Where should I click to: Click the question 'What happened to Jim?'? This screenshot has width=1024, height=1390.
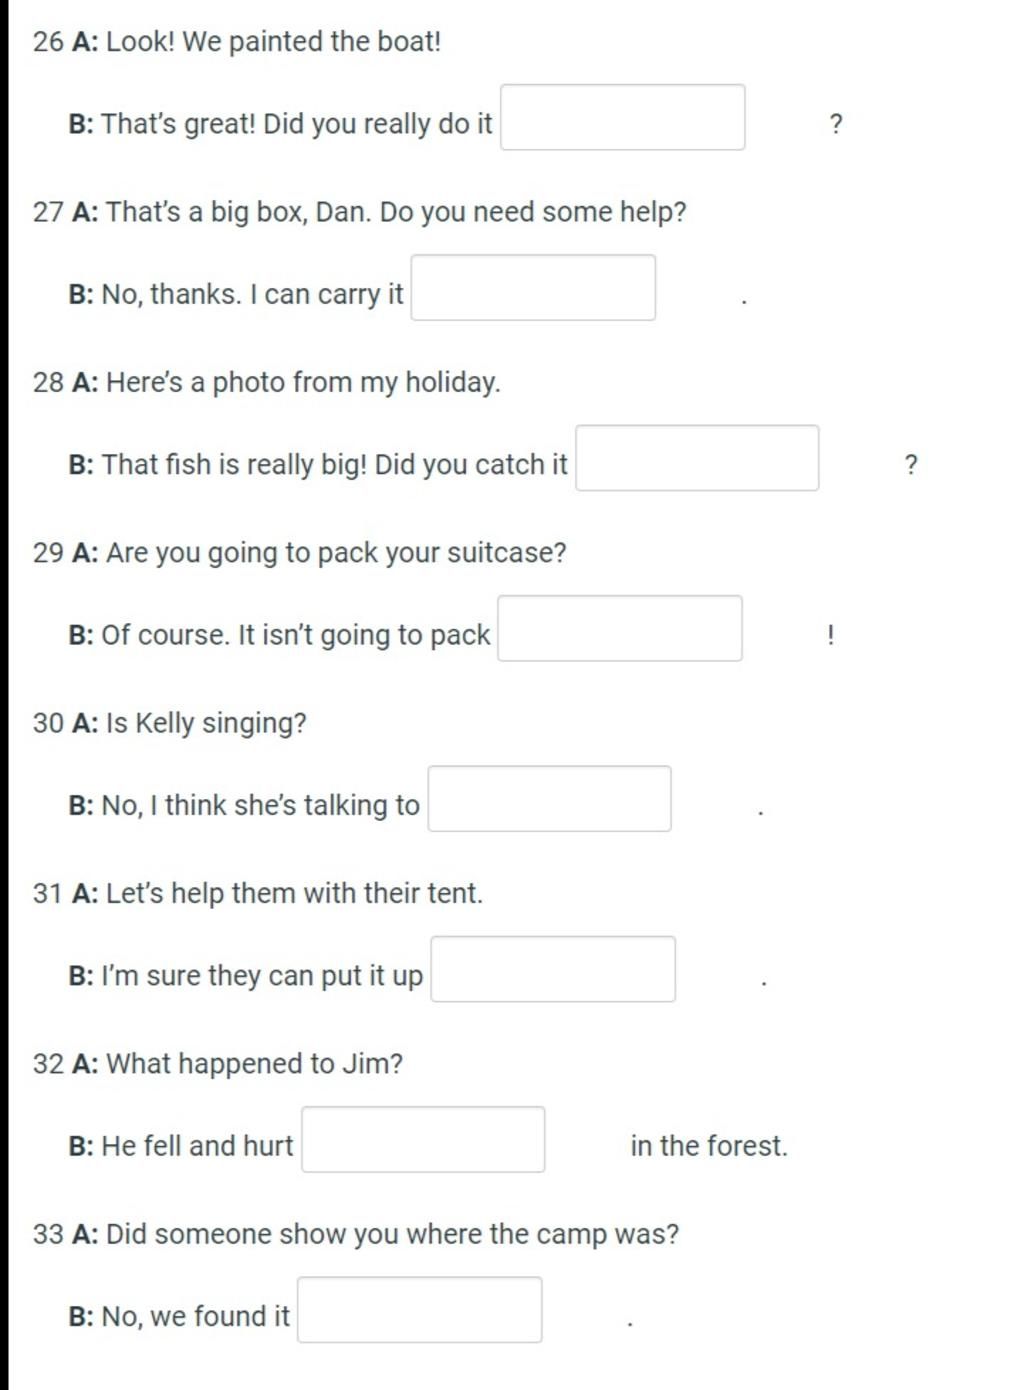point(254,1063)
